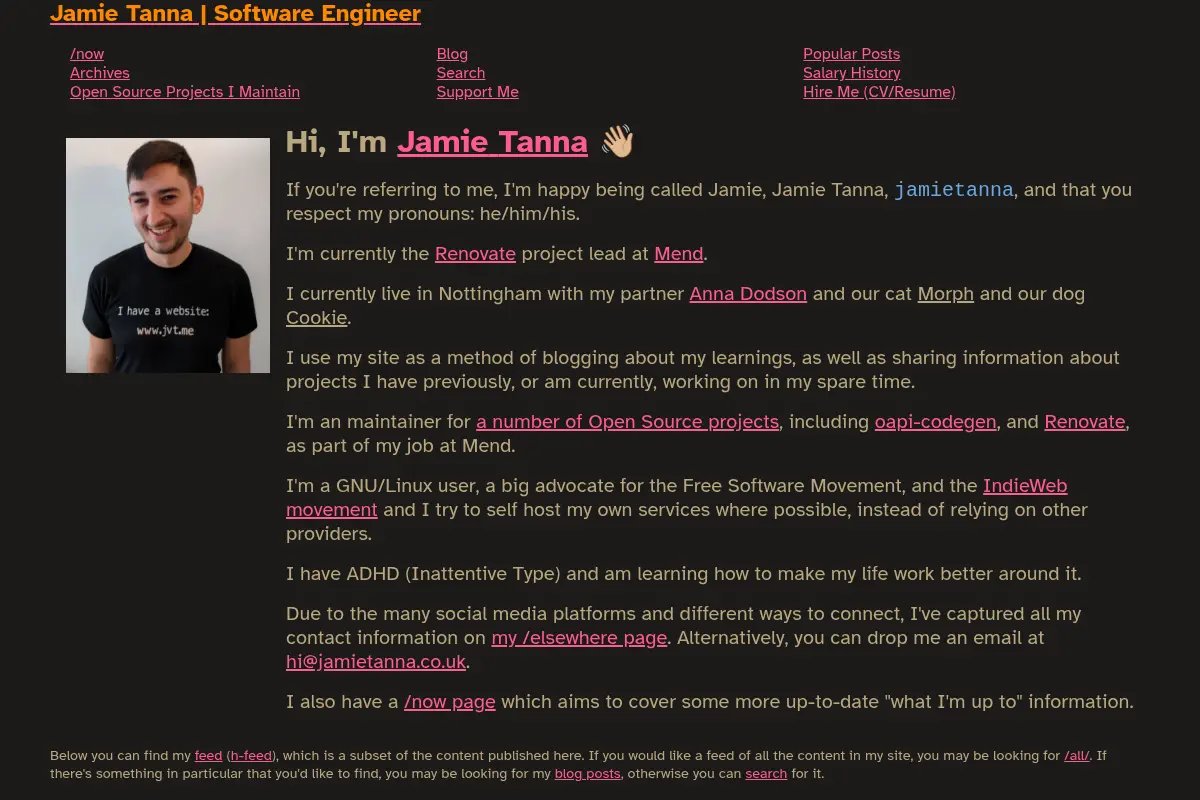
Task: Open Renovate link in maintainer paragraph
Action: (1085, 422)
